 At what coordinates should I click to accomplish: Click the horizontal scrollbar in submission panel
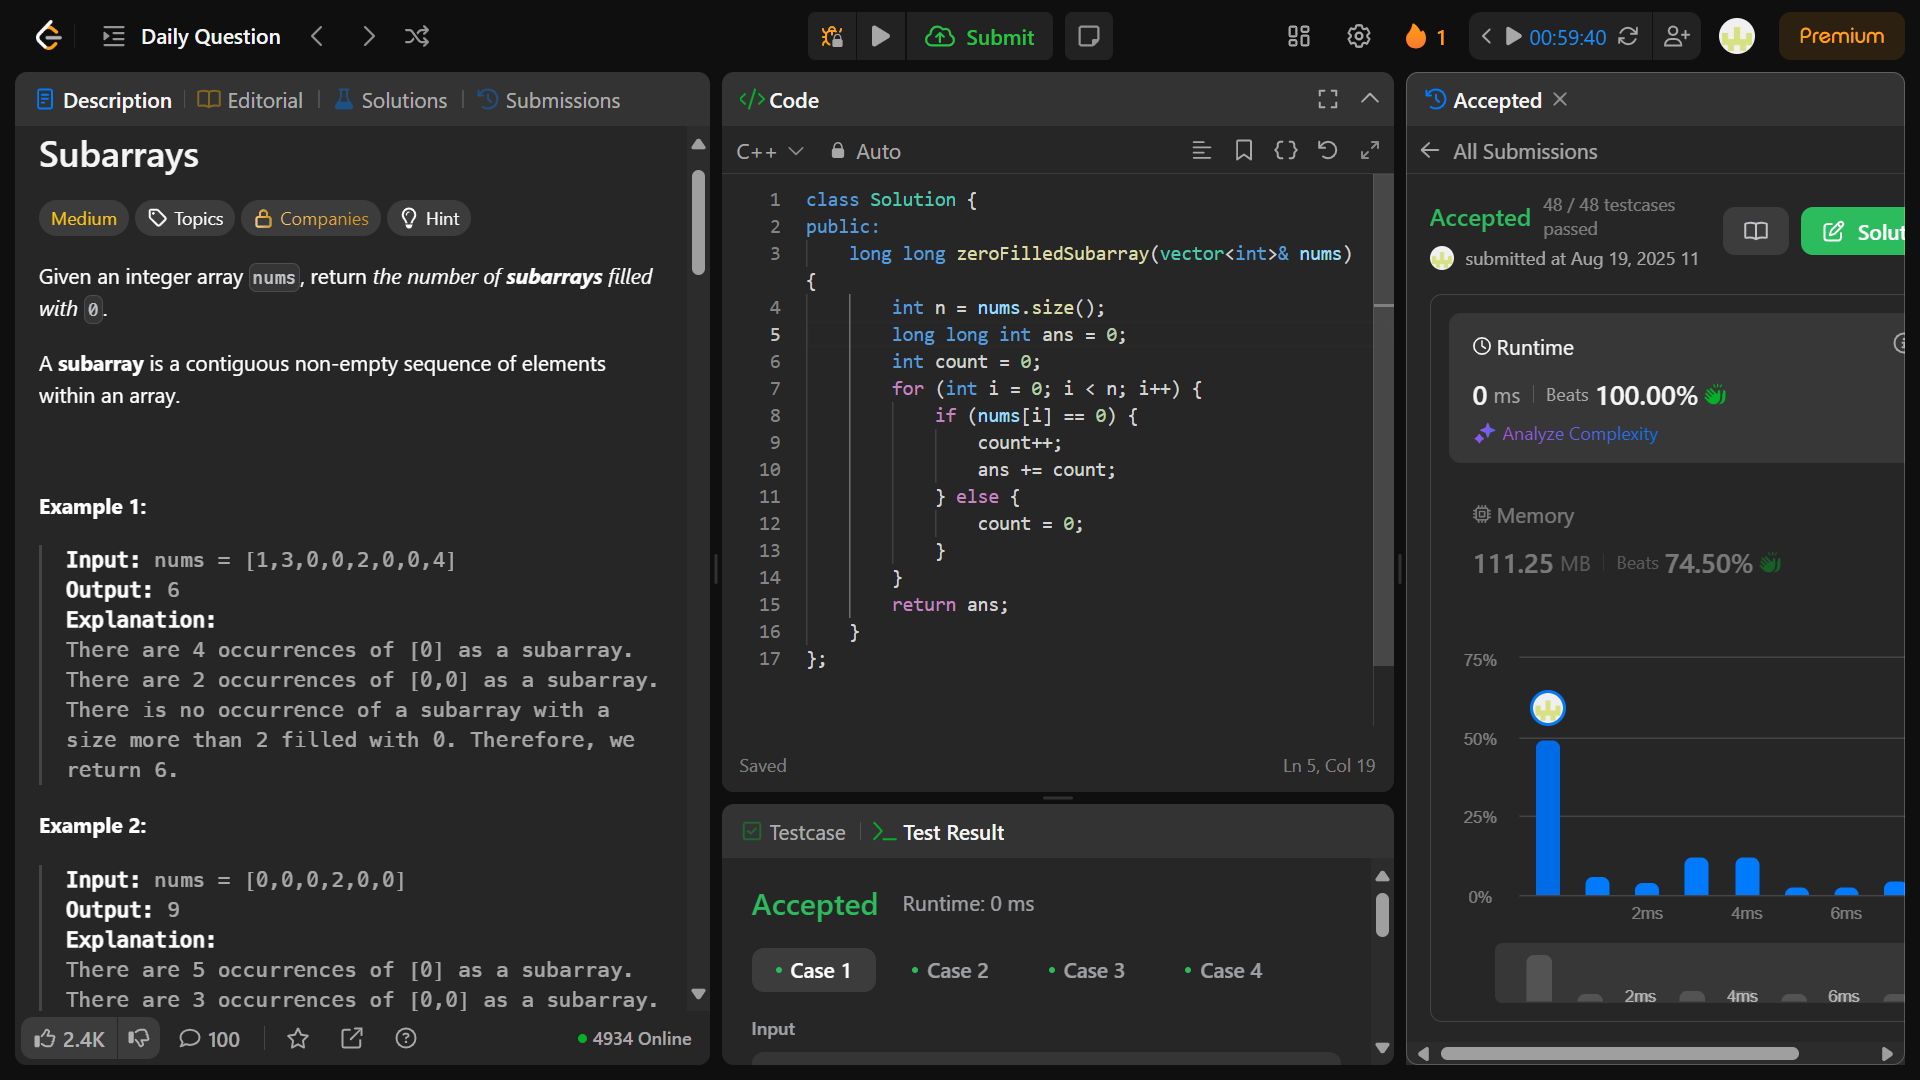tap(1619, 1053)
